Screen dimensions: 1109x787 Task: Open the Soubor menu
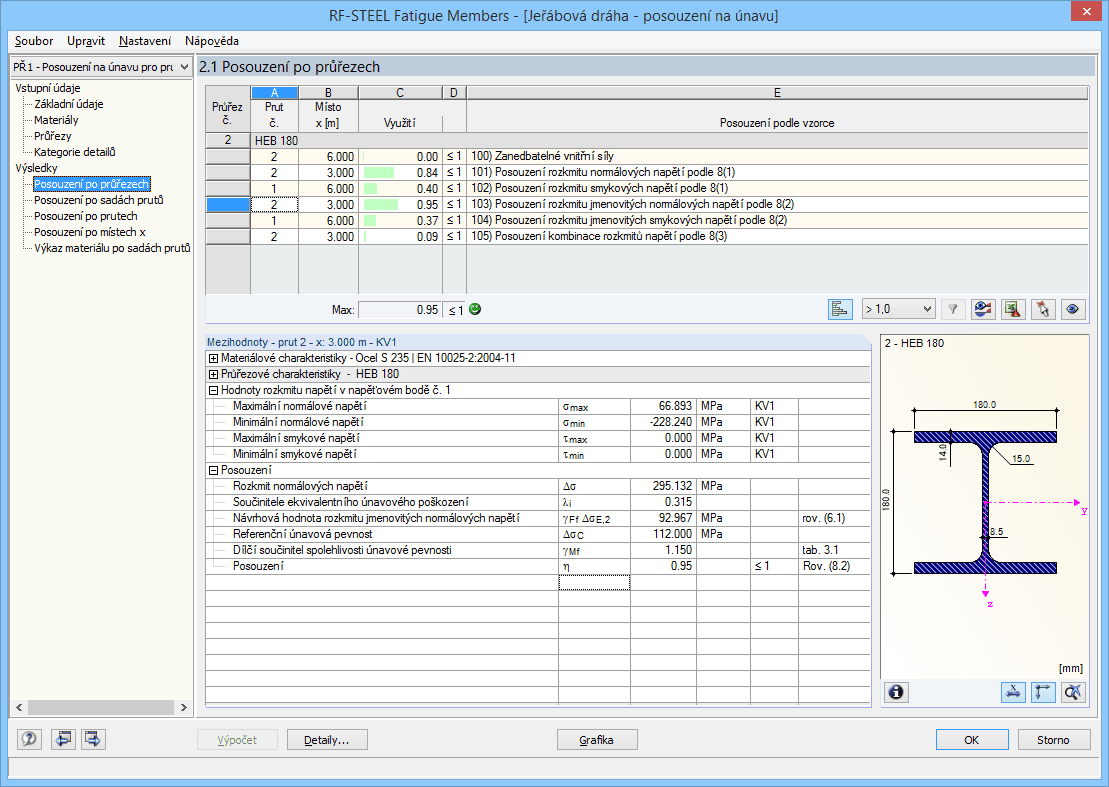tap(34, 41)
